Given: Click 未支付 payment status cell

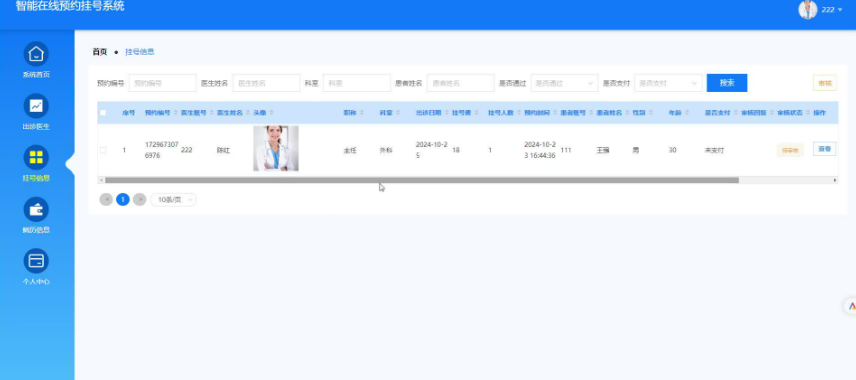Looking at the screenshot, I should (714, 150).
